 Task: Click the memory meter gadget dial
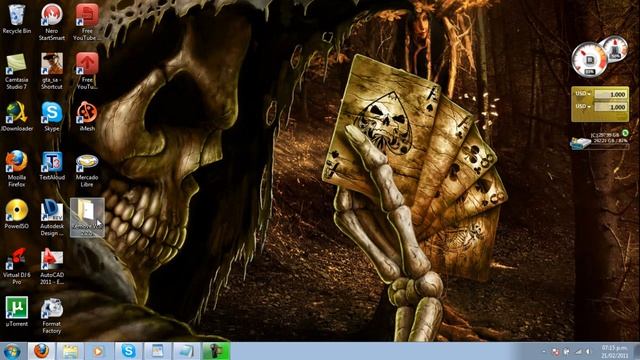(615, 49)
